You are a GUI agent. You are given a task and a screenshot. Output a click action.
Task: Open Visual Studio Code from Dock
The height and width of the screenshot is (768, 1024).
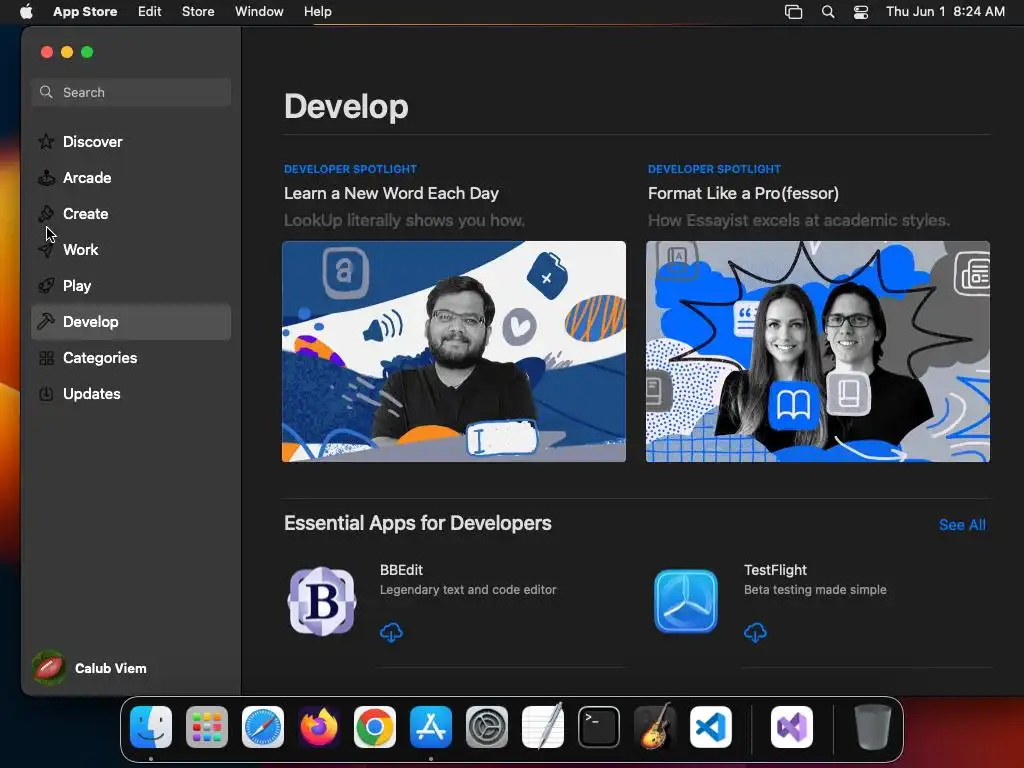[x=711, y=727]
